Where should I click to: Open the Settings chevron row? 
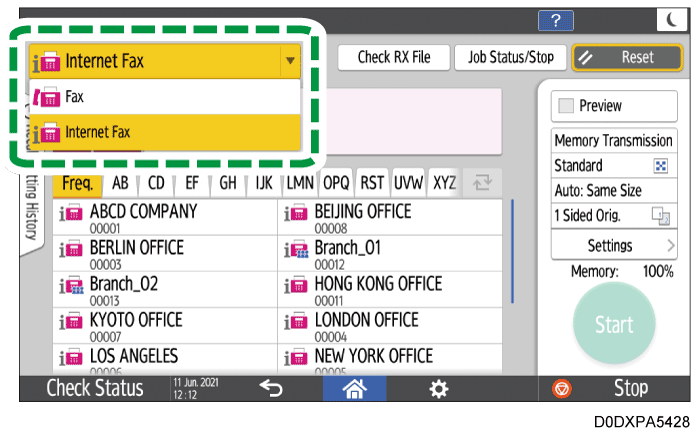tap(611, 245)
